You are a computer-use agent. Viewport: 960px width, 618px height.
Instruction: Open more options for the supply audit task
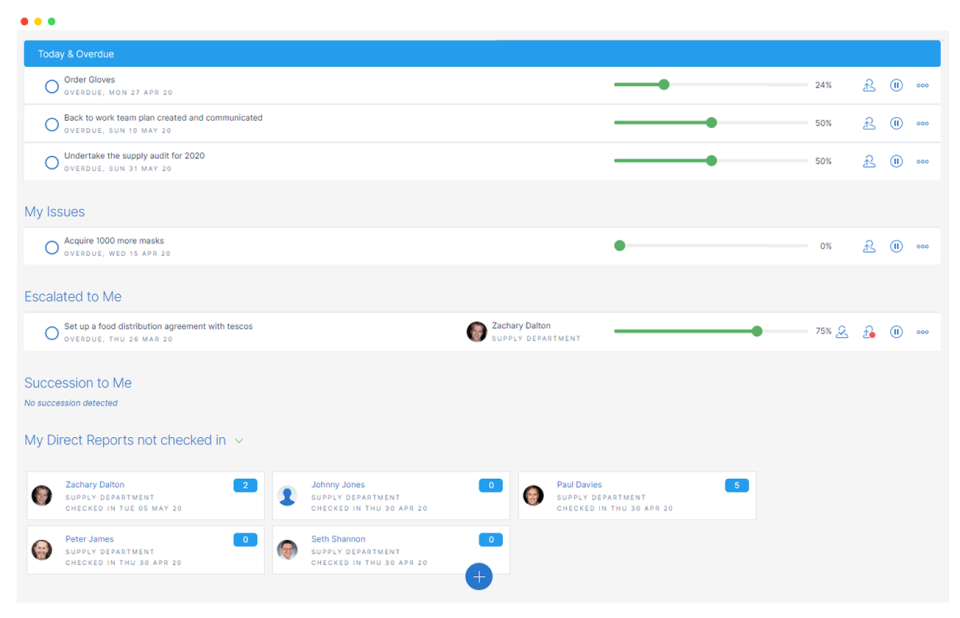pos(922,161)
